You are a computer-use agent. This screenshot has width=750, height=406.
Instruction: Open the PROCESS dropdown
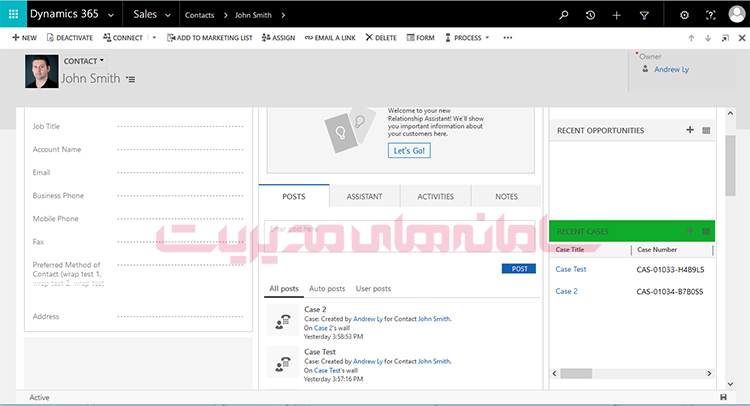pos(467,38)
